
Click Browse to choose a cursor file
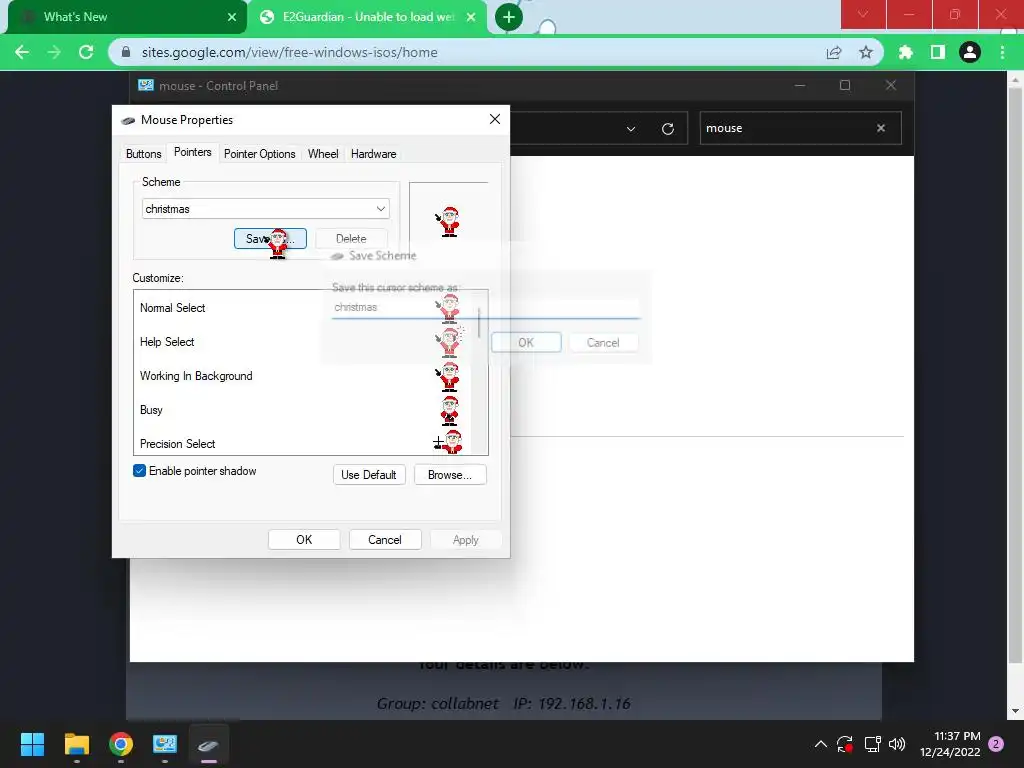coord(450,475)
